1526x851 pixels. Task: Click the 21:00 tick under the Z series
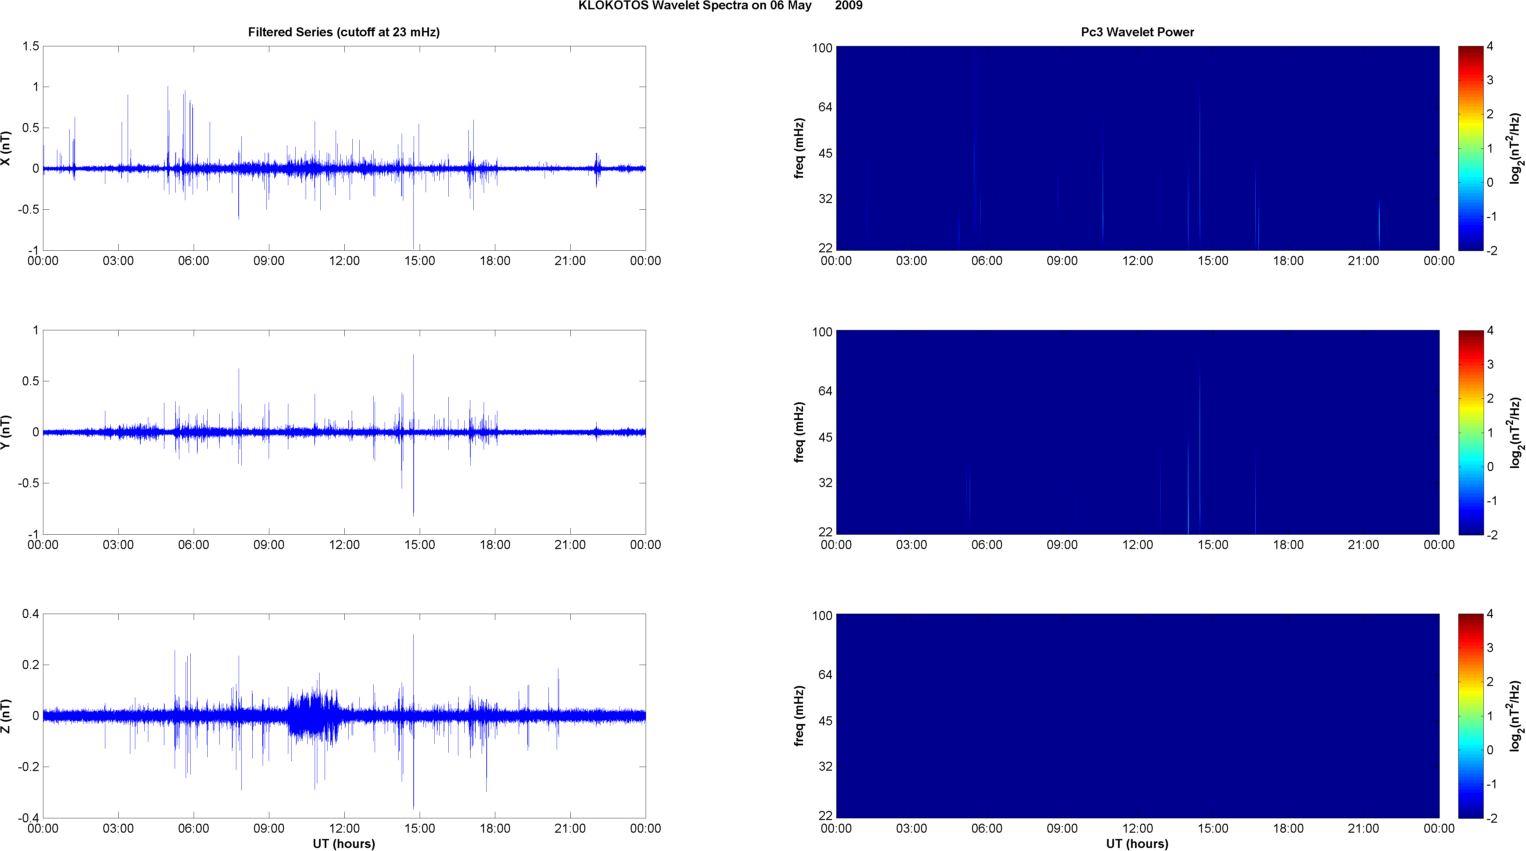click(570, 828)
